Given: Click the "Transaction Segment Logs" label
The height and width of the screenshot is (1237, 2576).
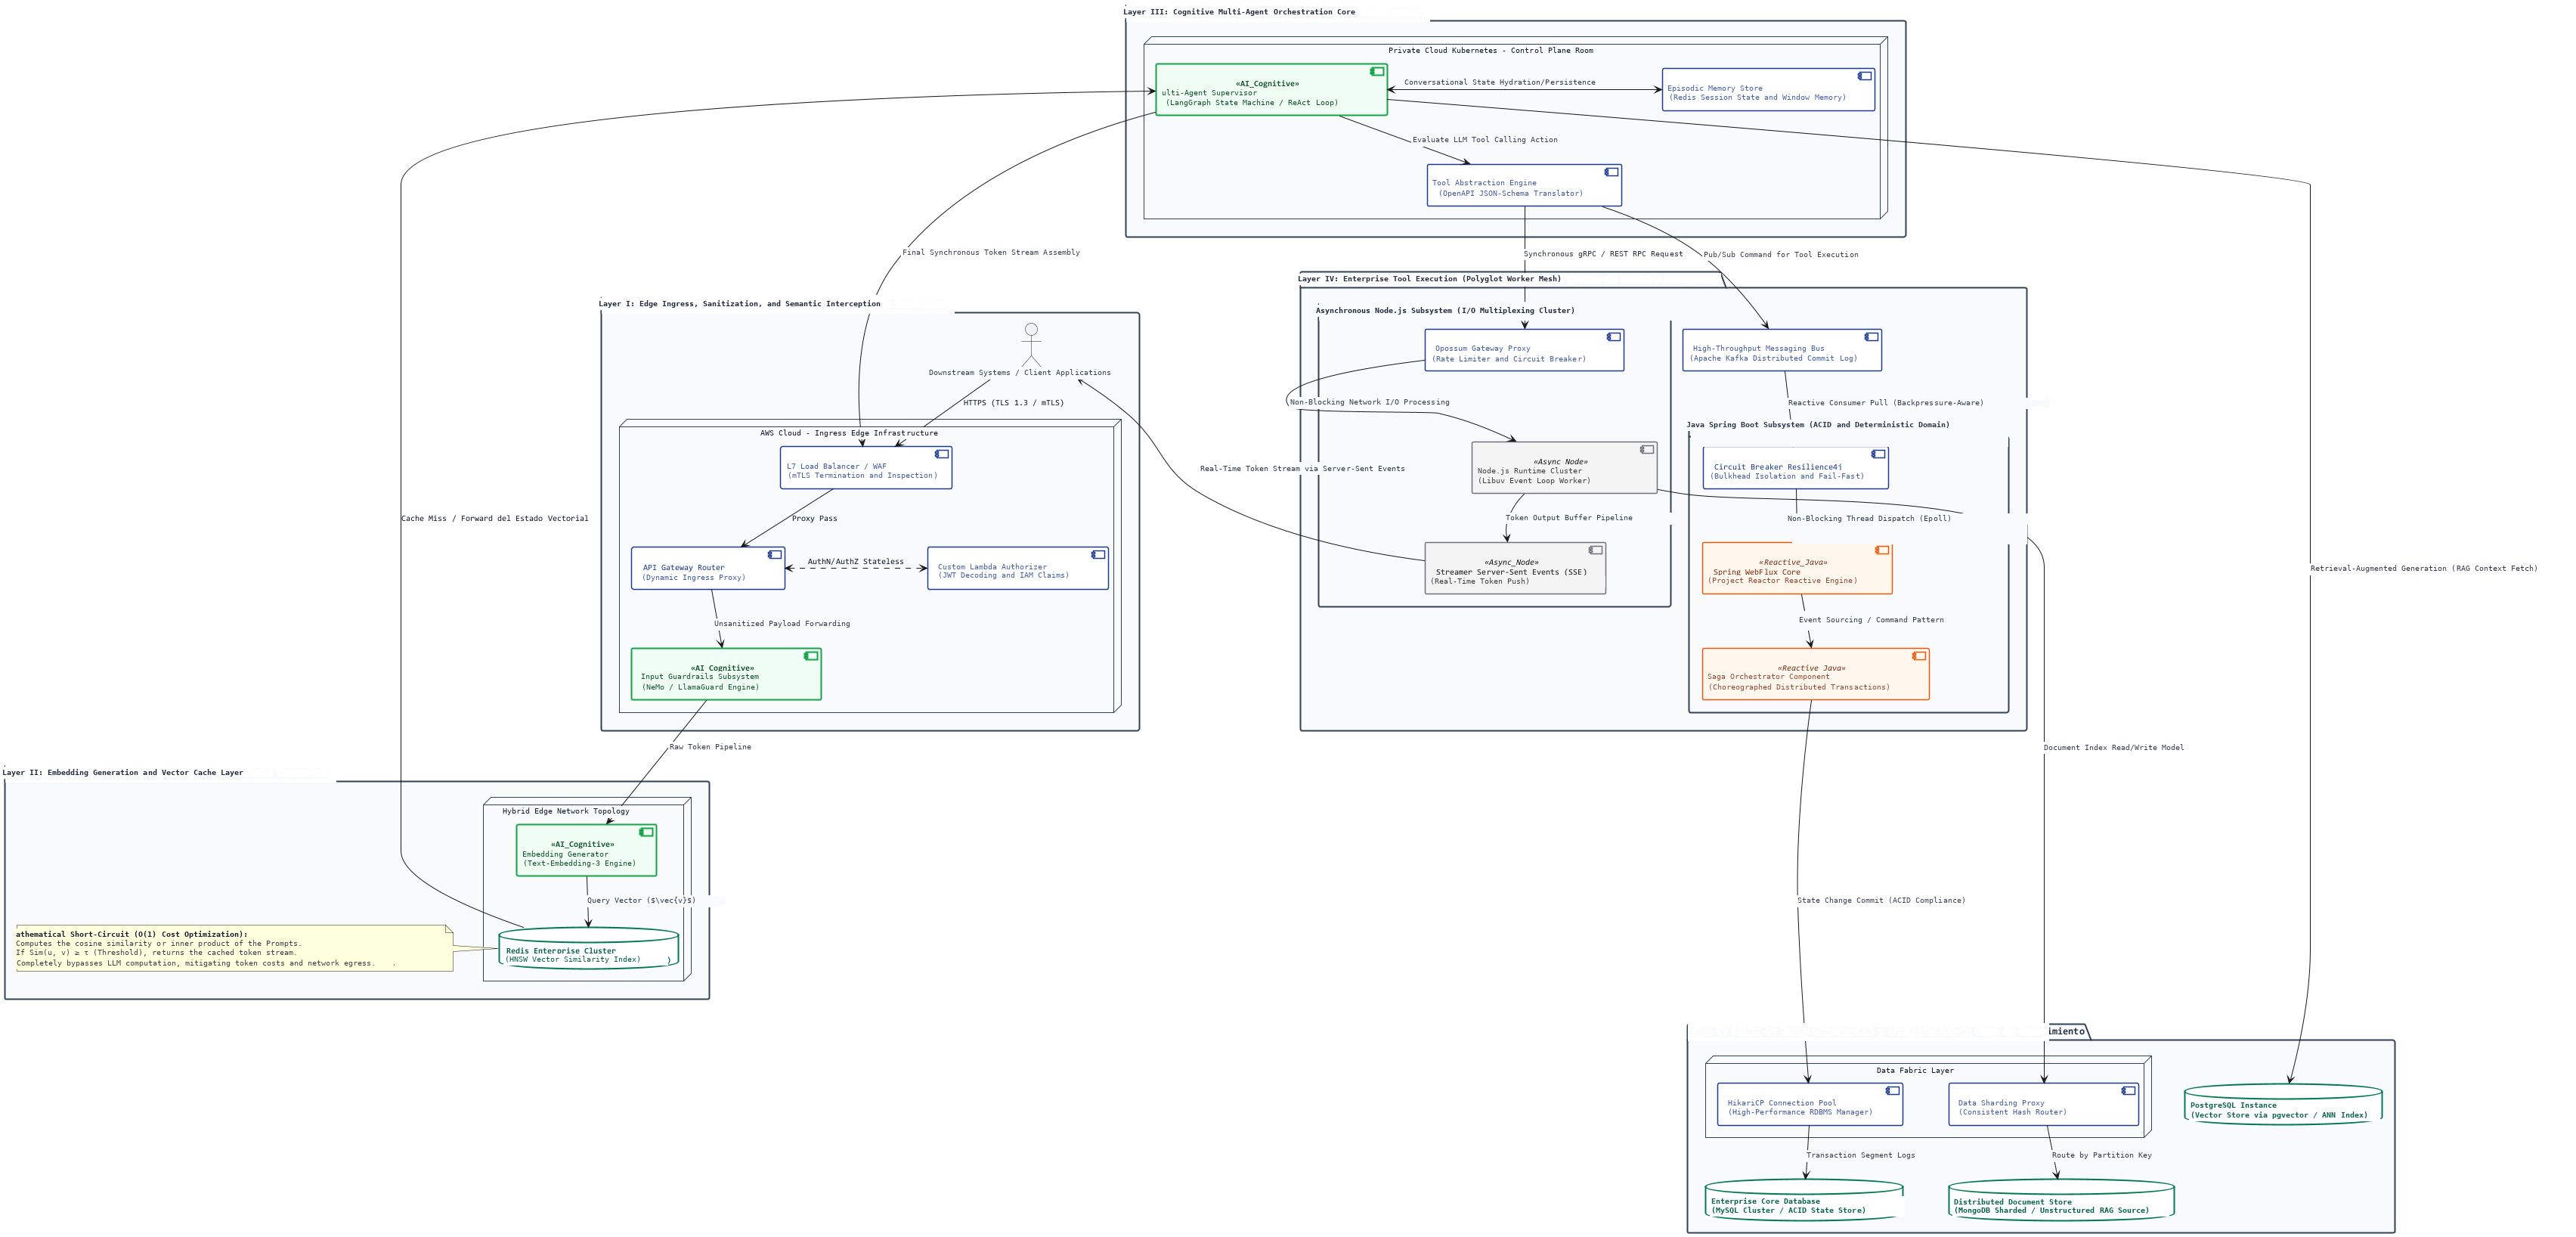Looking at the screenshot, I should pos(1860,1155).
